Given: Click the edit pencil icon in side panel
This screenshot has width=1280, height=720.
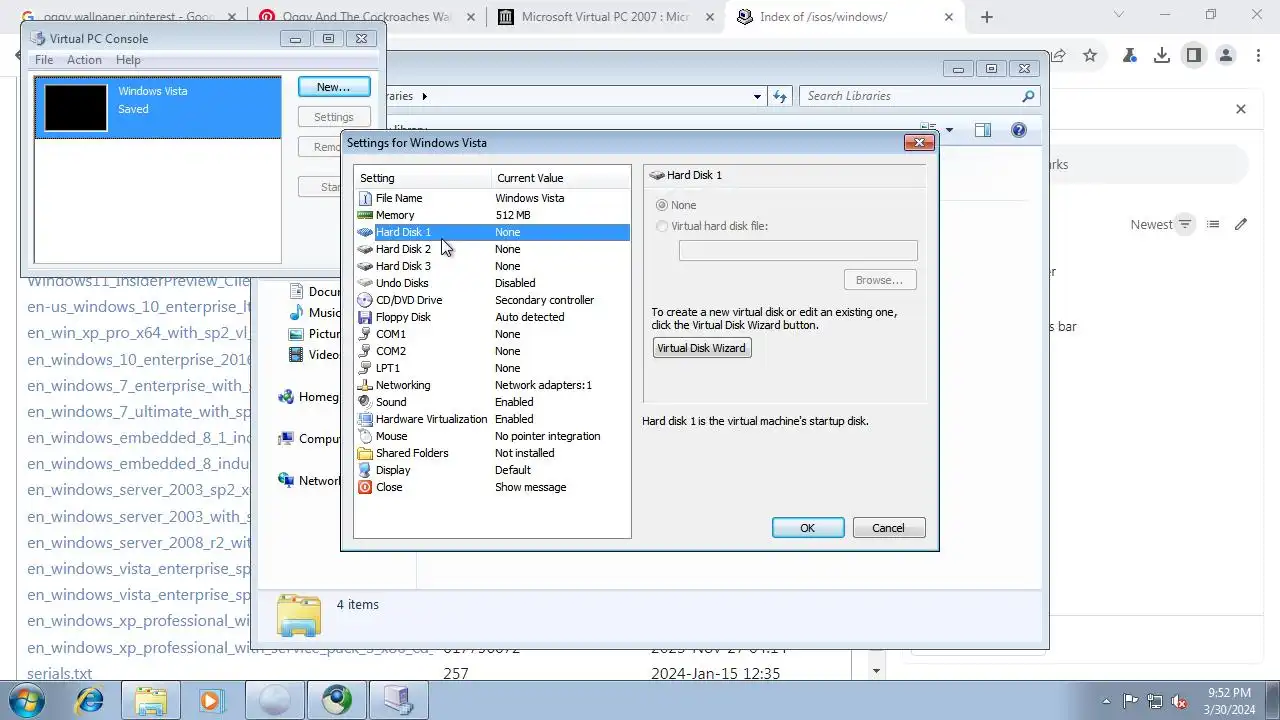Looking at the screenshot, I should tap(1241, 224).
